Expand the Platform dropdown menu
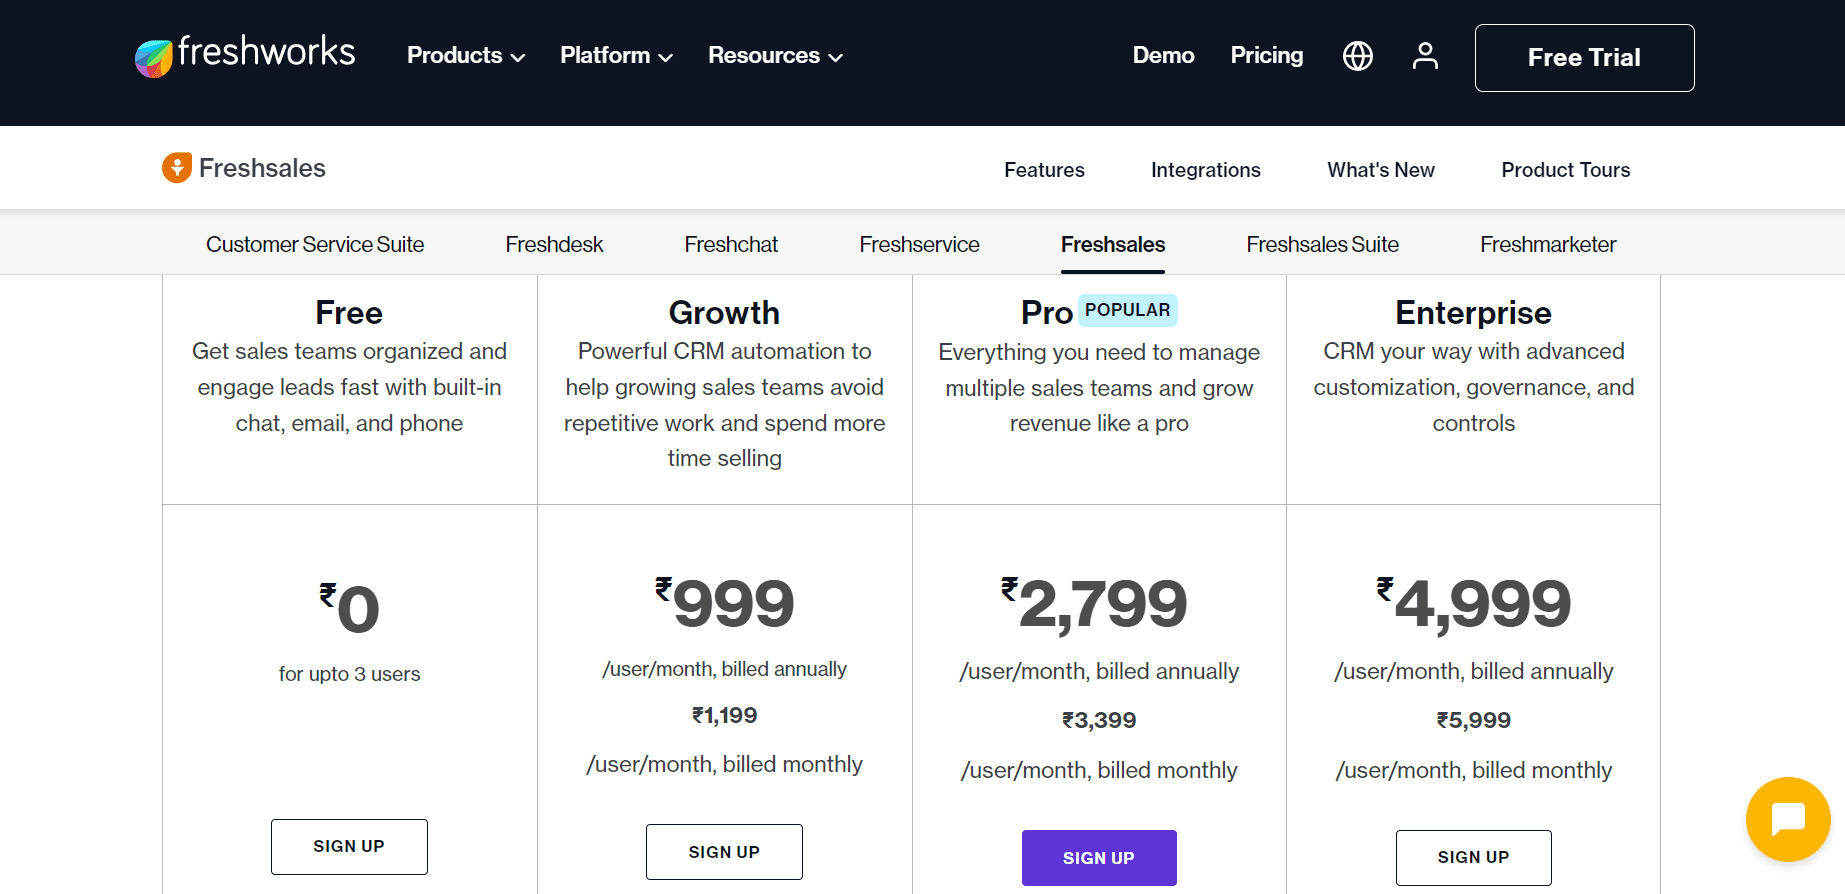Viewport: 1845px width, 894px height. 616,56
